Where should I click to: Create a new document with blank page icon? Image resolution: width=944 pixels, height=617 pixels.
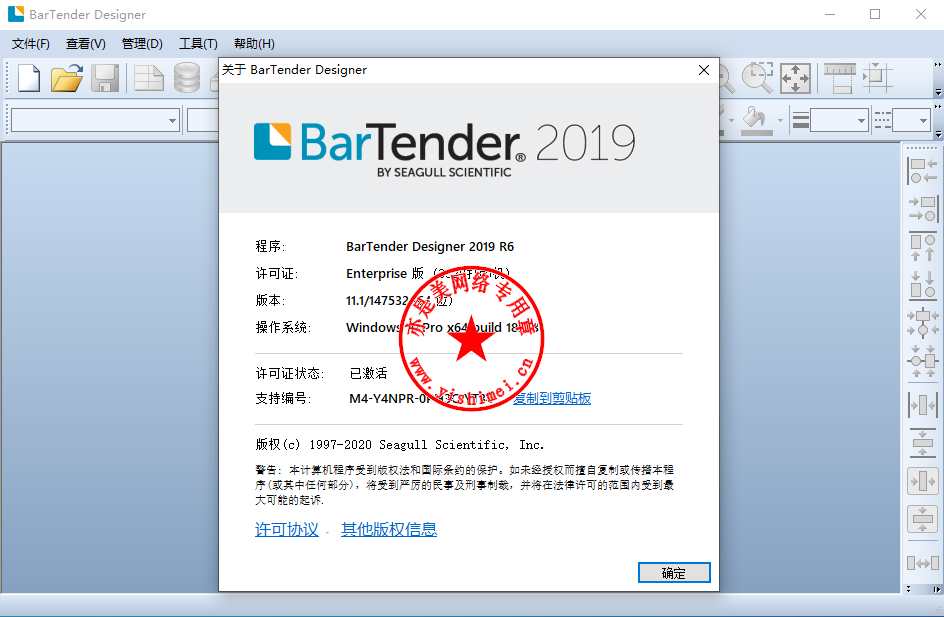pyautogui.click(x=29, y=78)
